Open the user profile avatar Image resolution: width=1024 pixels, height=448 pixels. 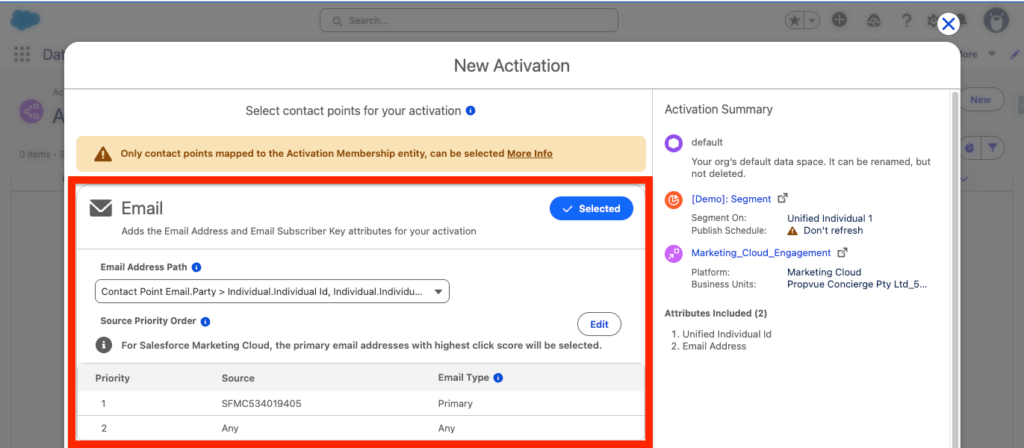(x=996, y=20)
